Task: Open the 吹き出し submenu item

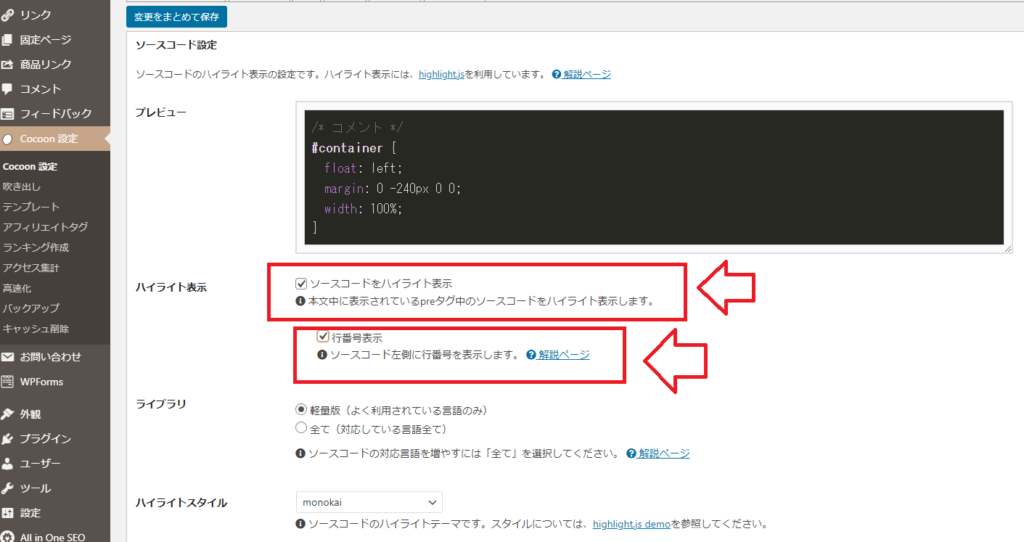Action: click(22, 187)
